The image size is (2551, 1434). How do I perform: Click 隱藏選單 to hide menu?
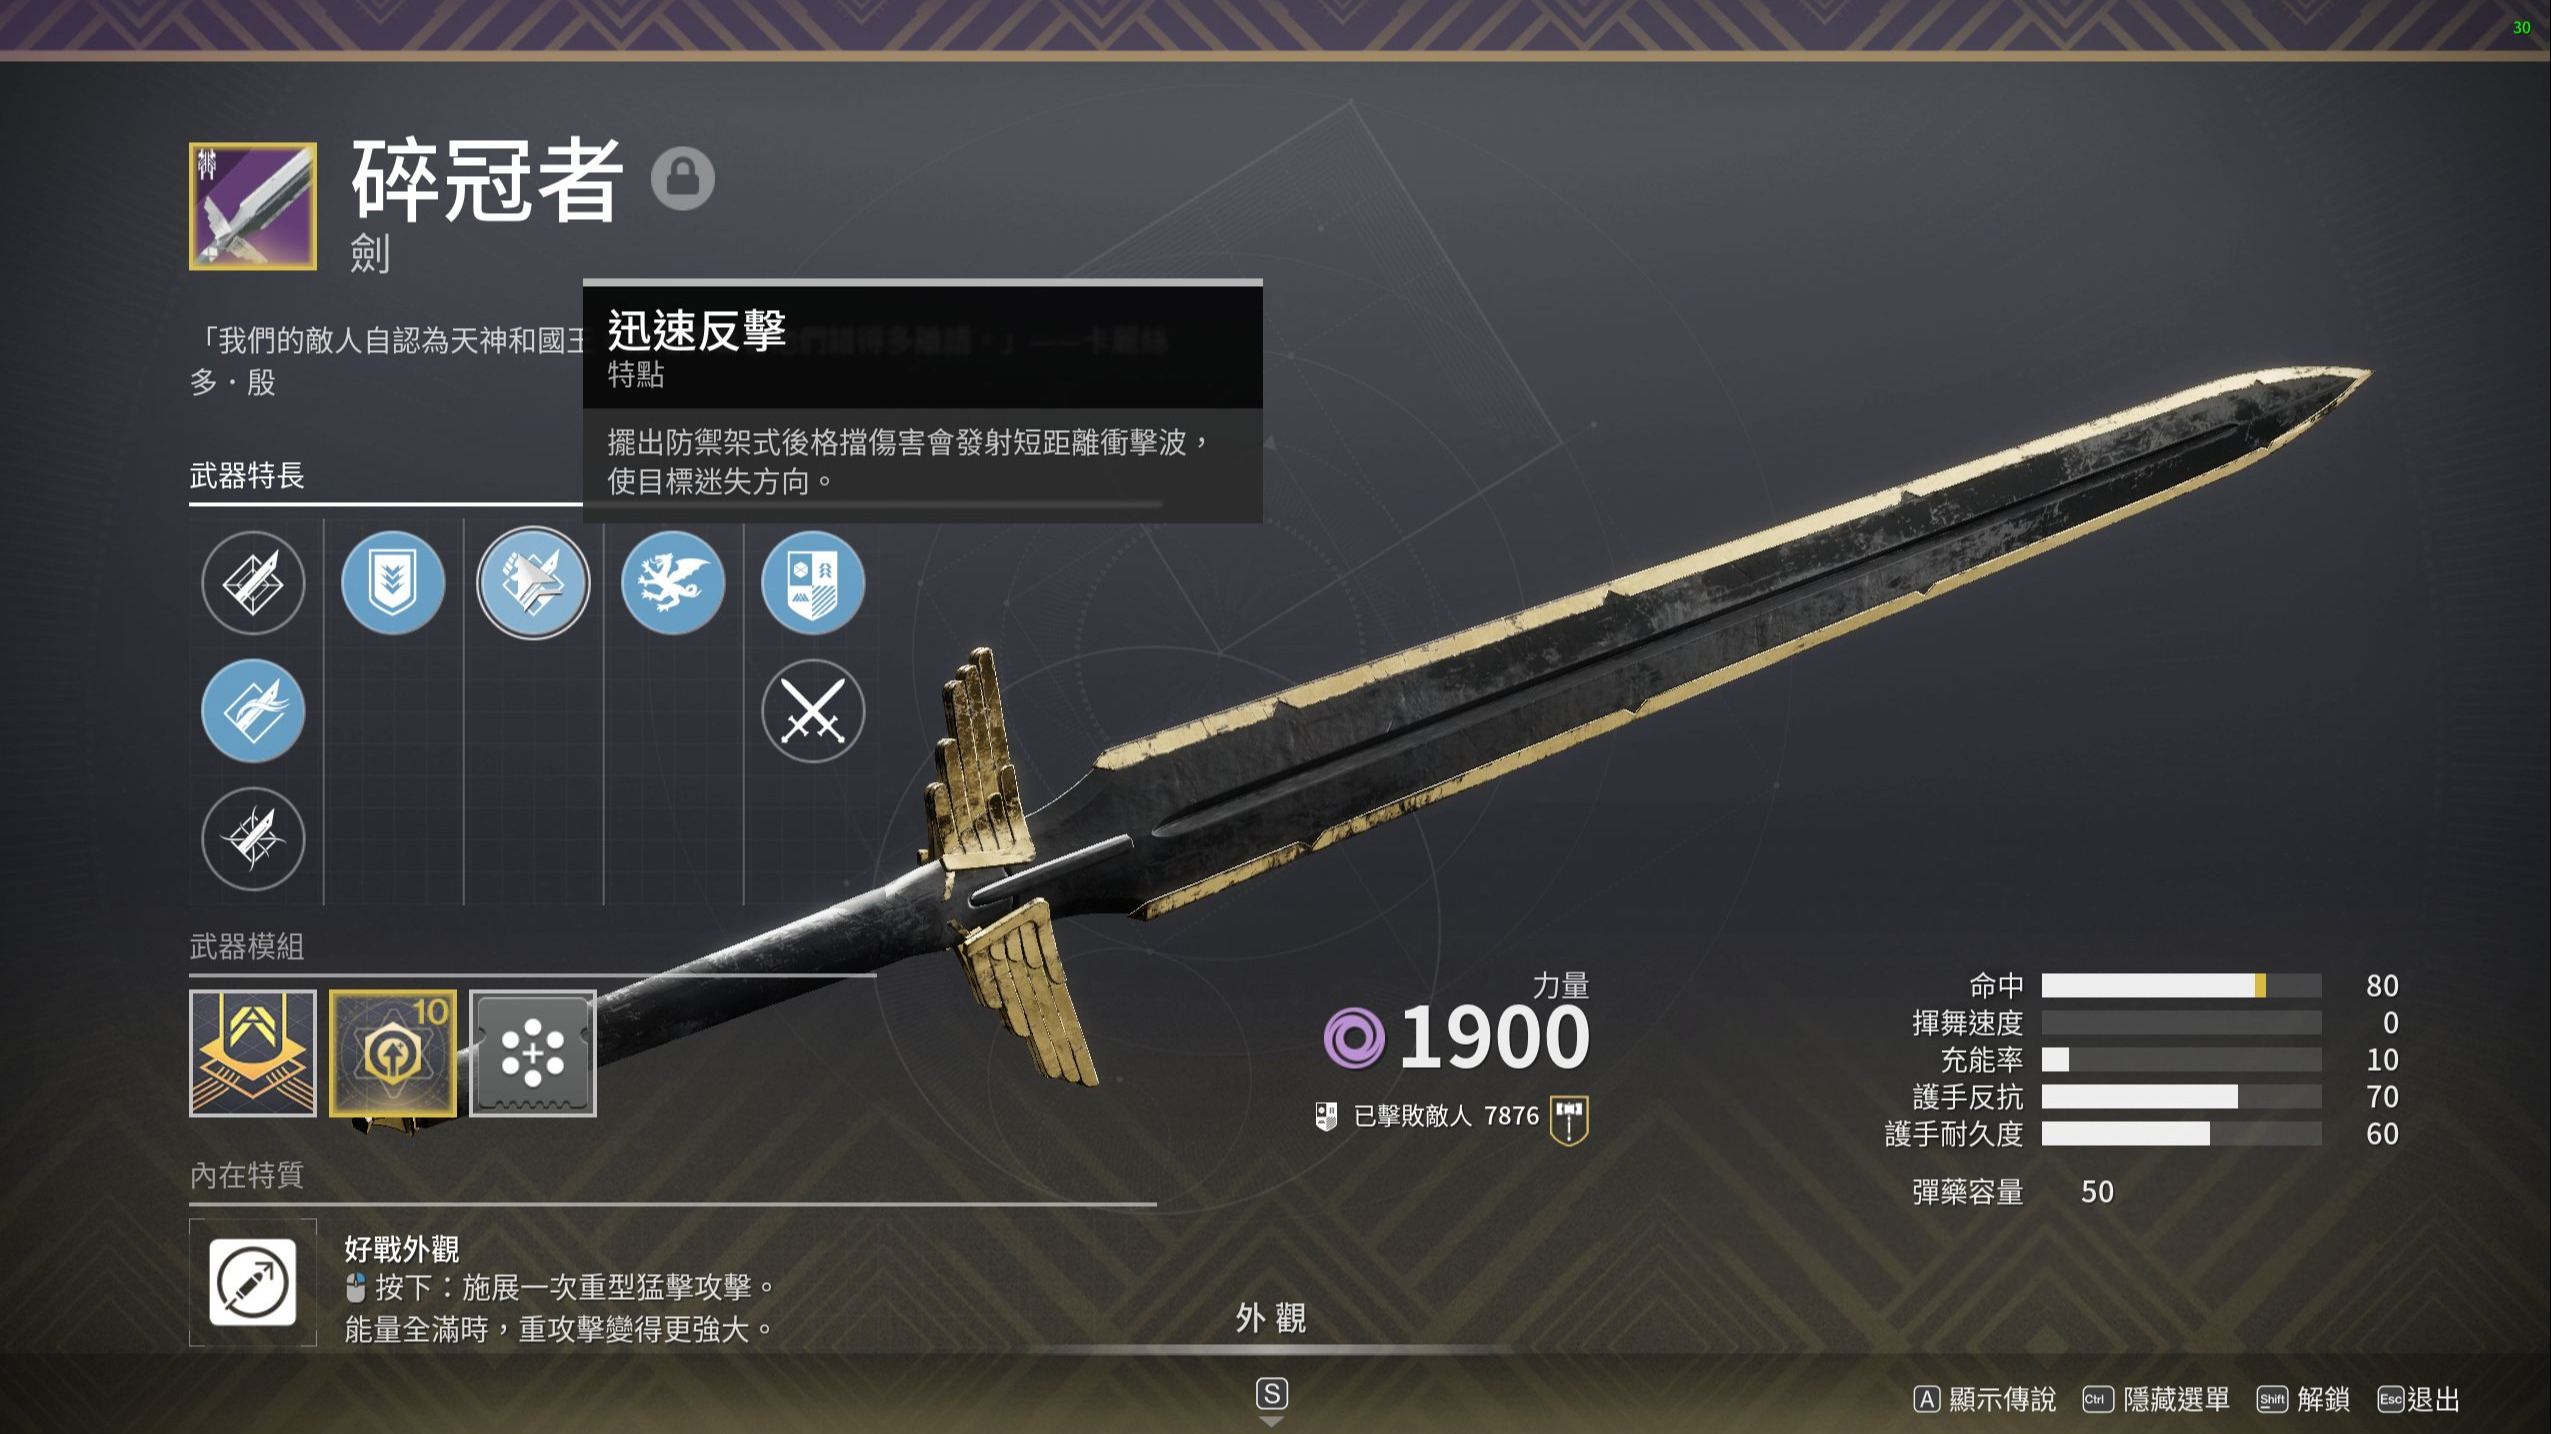point(2157,1399)
